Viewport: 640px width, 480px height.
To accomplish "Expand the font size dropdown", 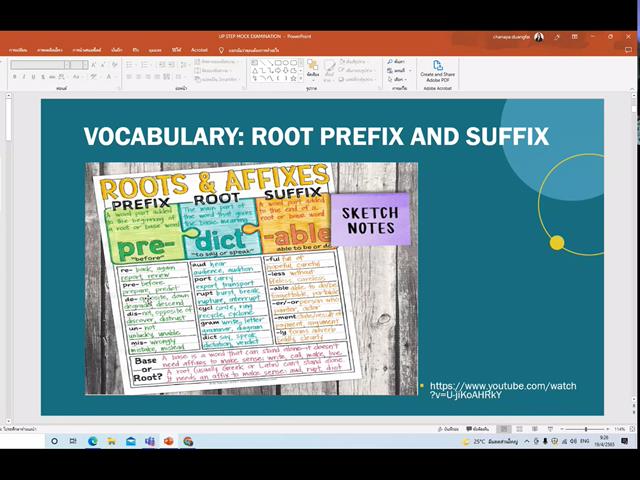I will pos(85,65).
